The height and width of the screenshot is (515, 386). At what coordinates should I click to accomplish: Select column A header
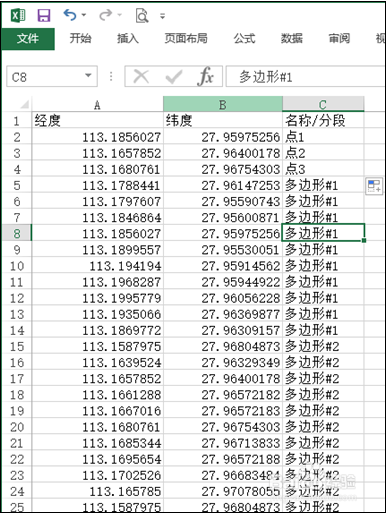click(x=97, y=104)
